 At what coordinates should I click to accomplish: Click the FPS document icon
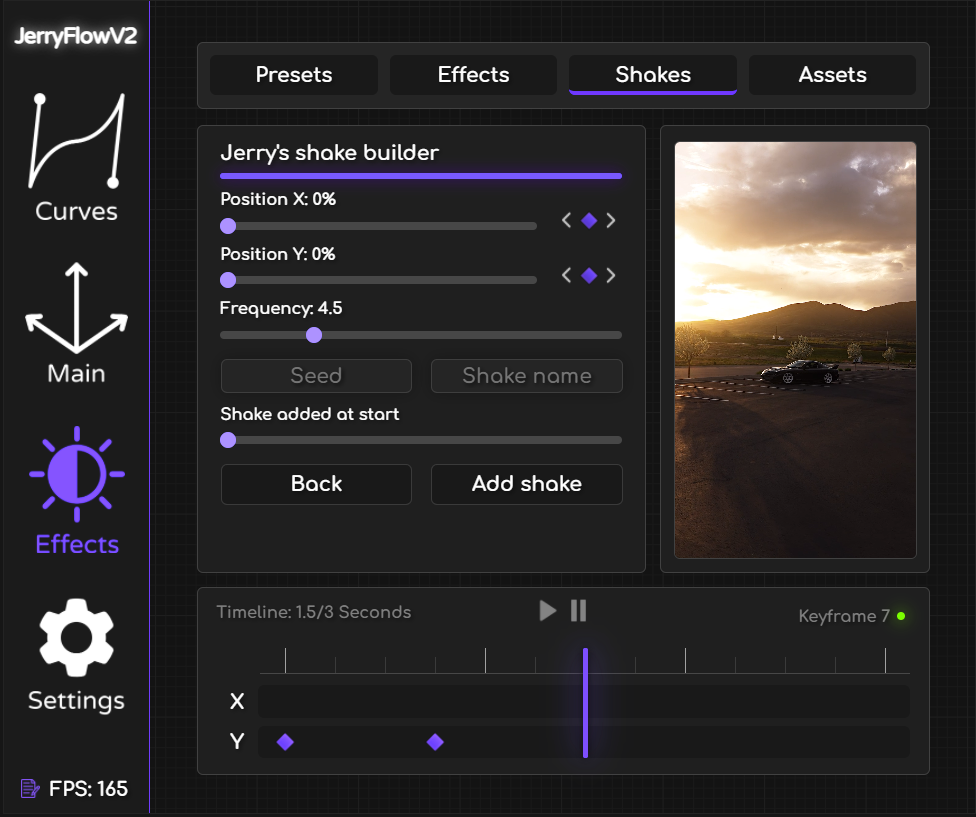point(30,789)
